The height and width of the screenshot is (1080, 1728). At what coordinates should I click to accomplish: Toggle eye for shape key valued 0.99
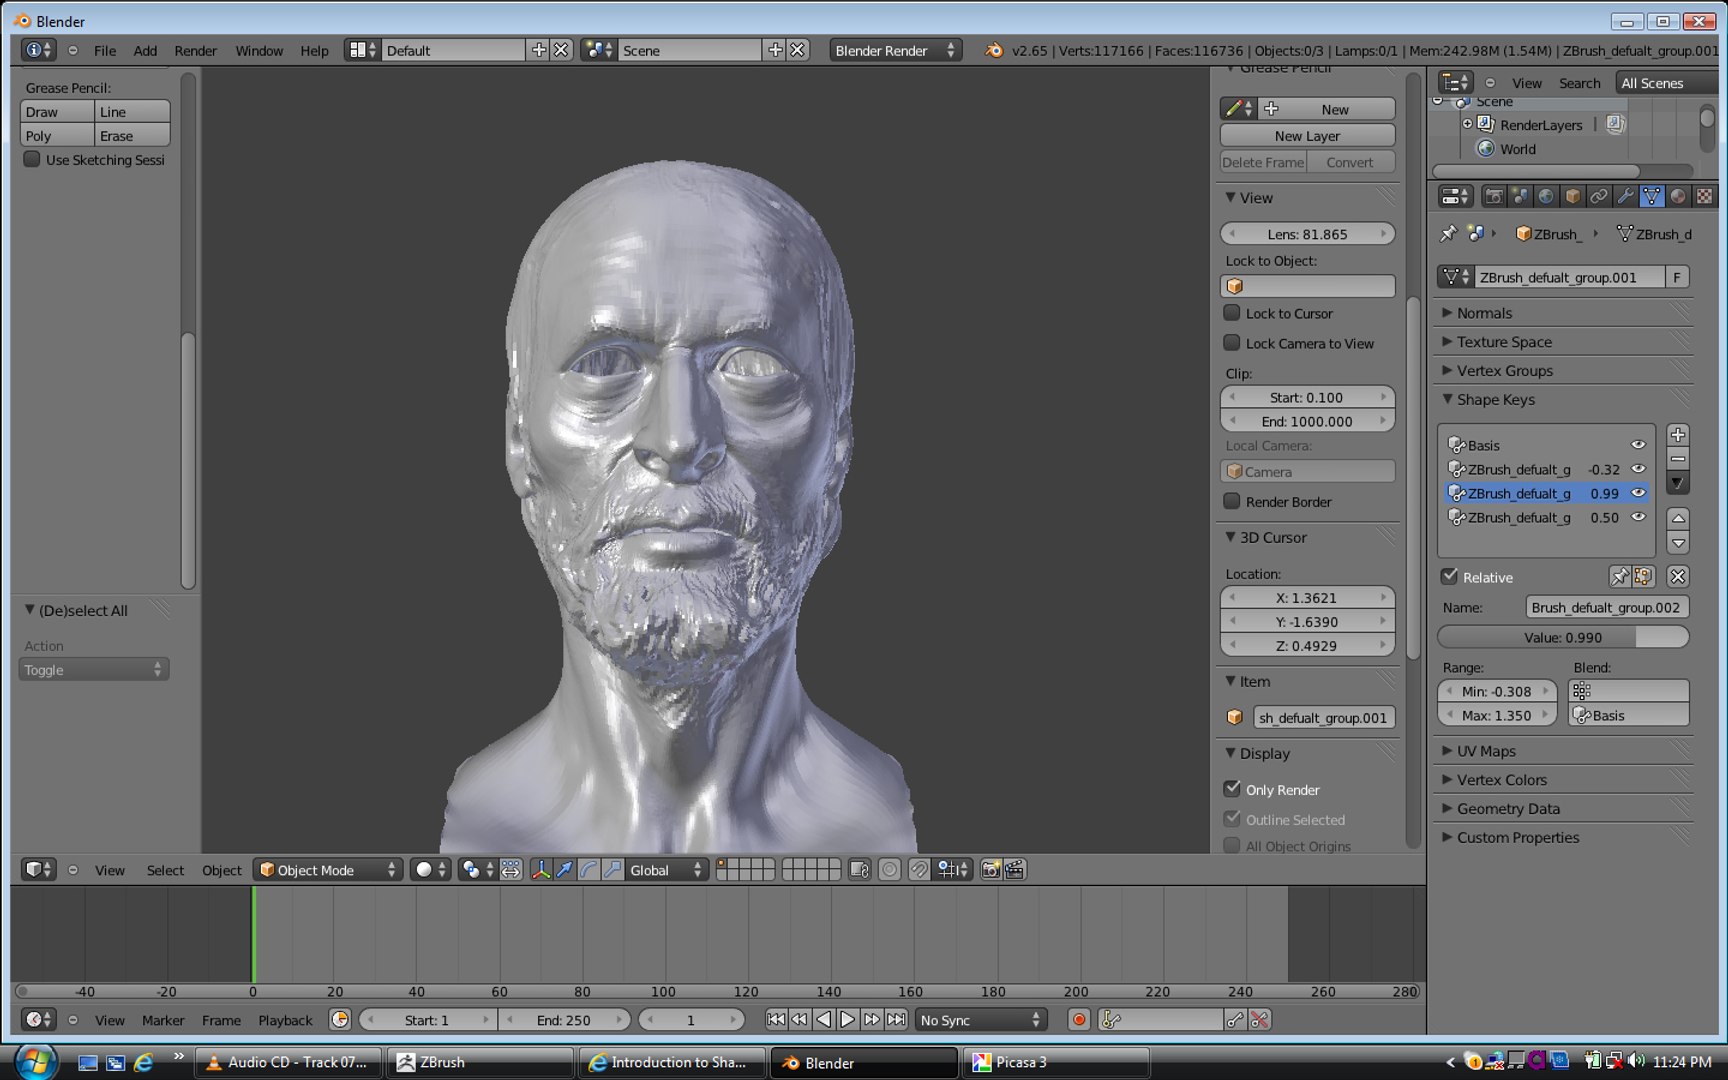click(x=1638, y=493)
